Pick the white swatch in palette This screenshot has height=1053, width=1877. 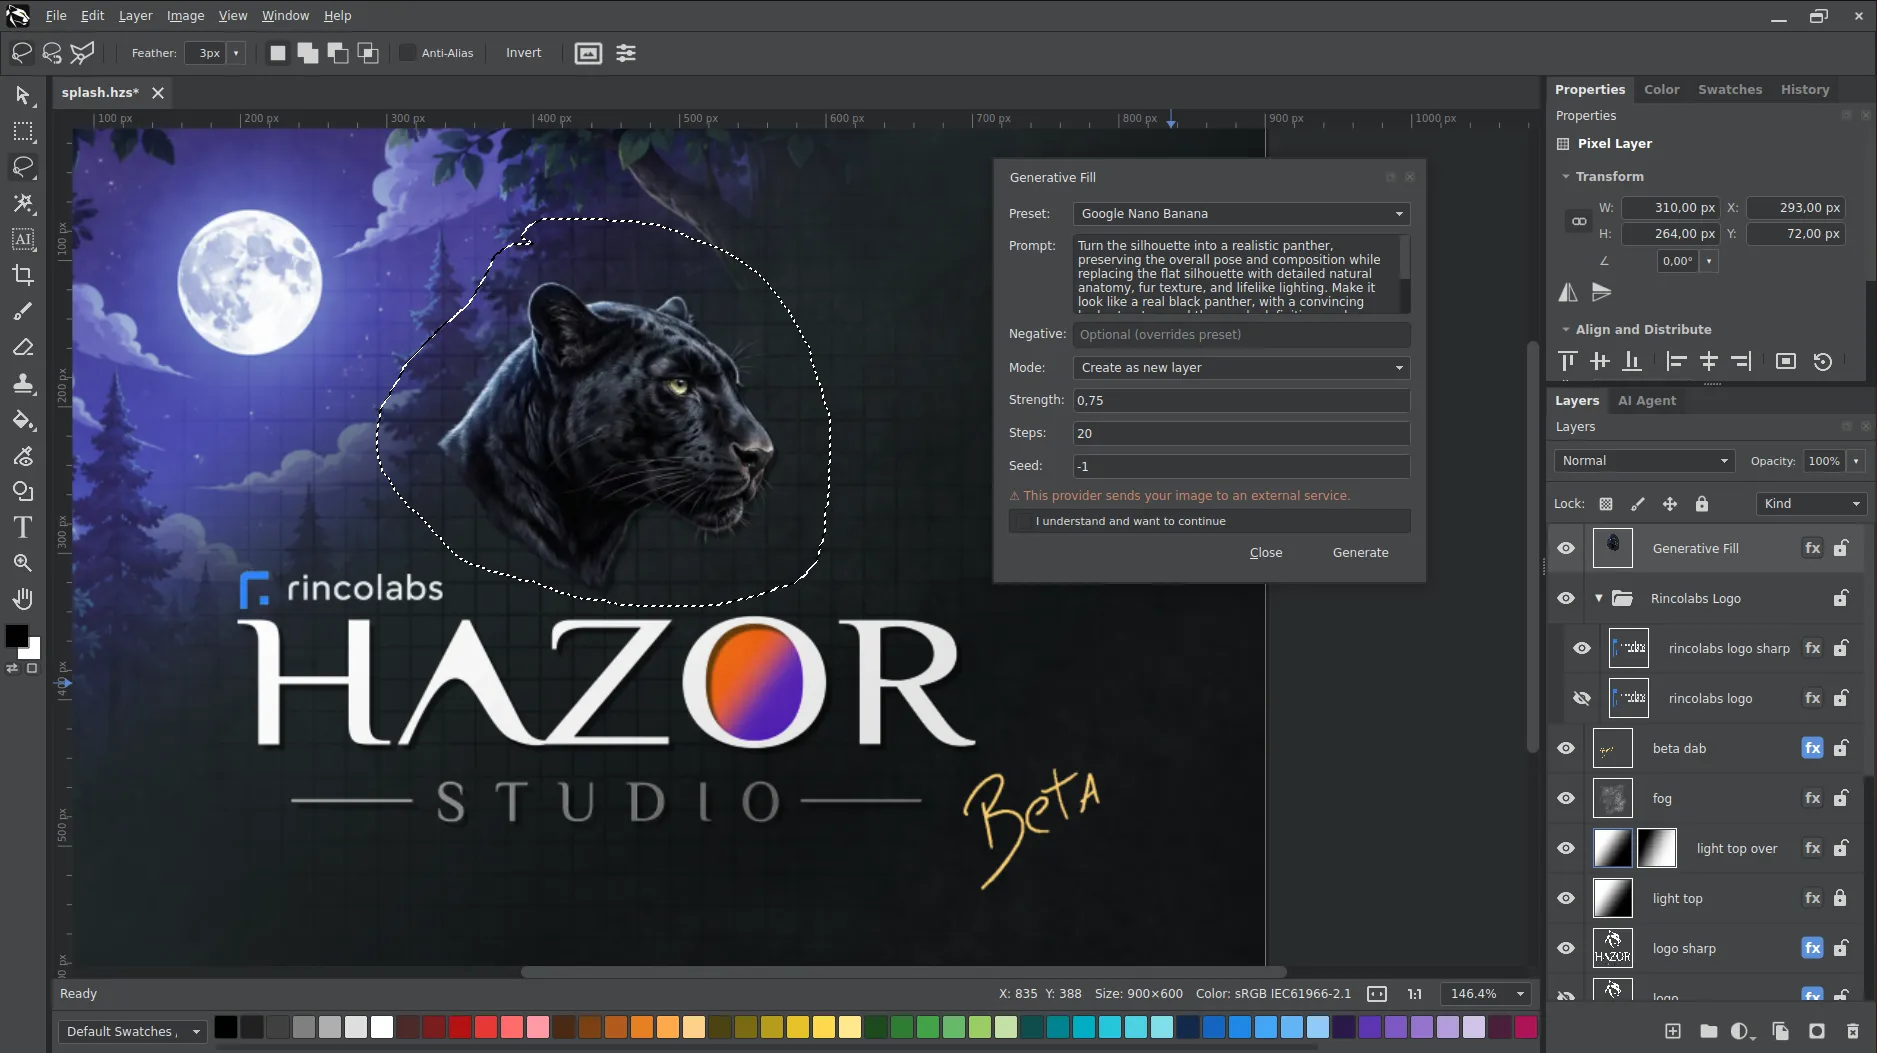point(382,1027)
